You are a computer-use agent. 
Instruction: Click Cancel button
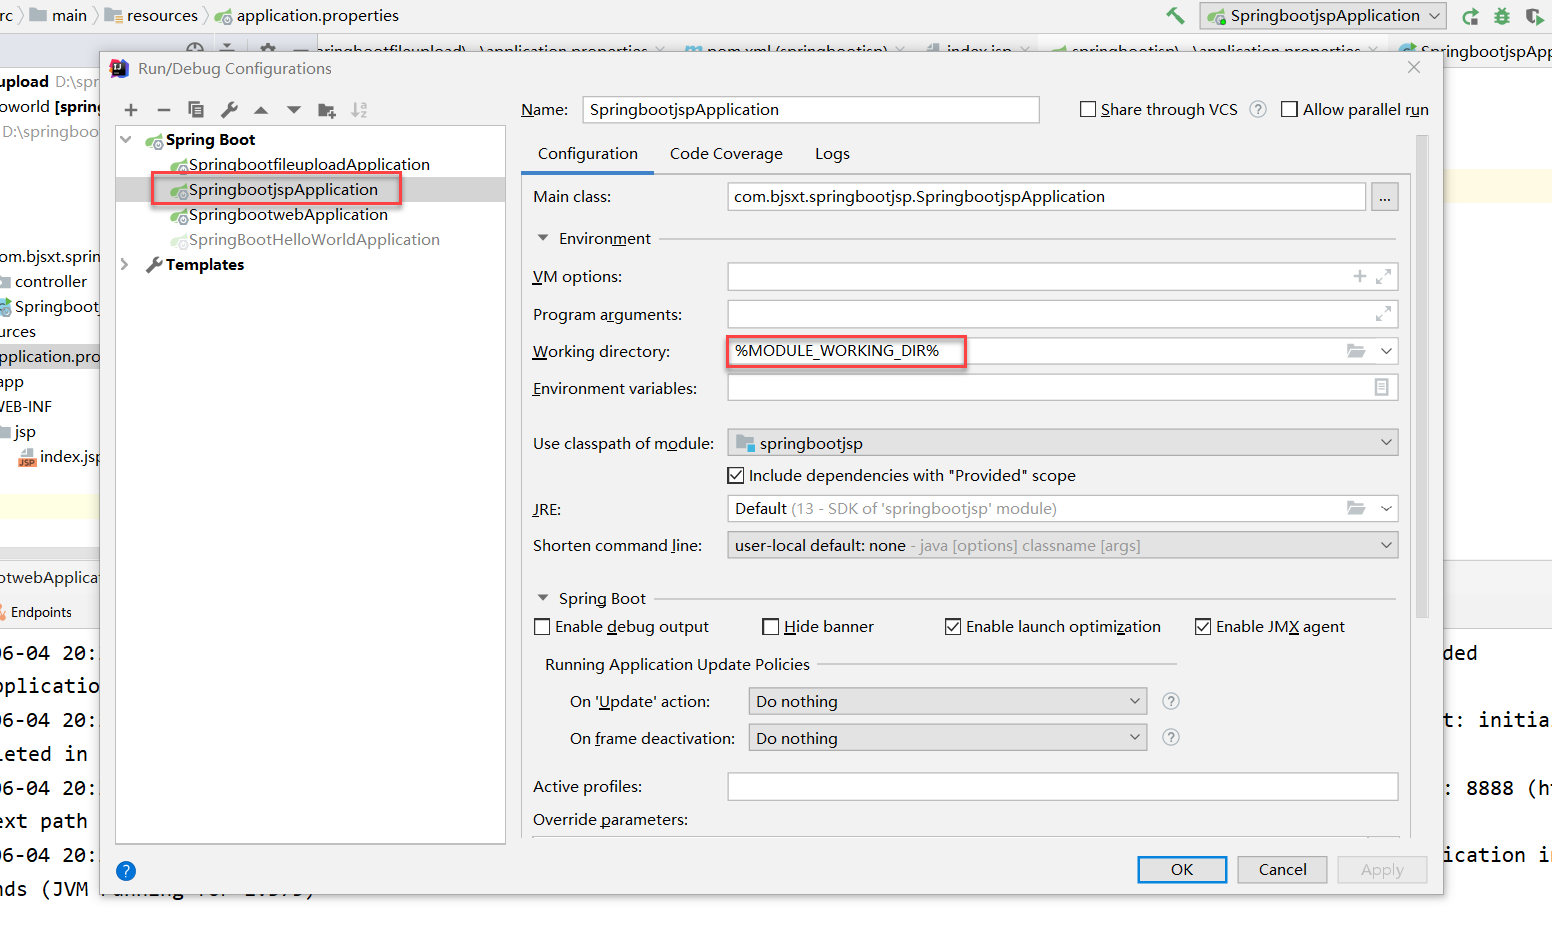pos(1282,870)
